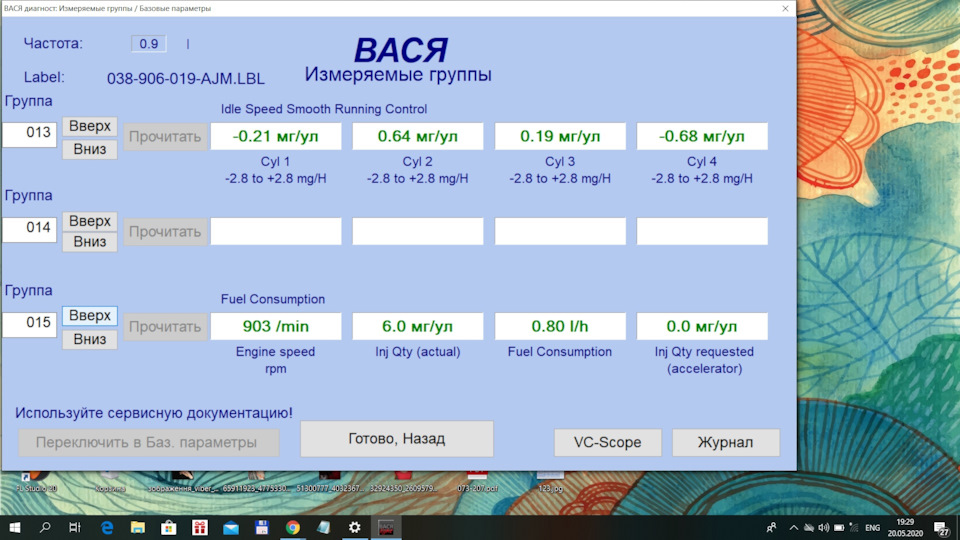Viewport: 960px width, 540px height.
Task: Click fuel consumption value 0.80 l/h
Action: pyautogui.click(x=560, y=326)
